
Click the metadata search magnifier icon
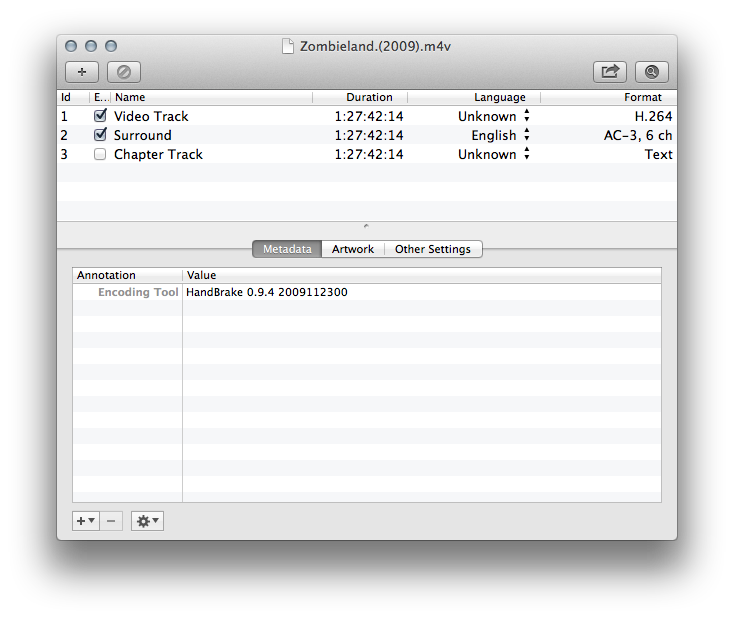click(x=652, y=72)
